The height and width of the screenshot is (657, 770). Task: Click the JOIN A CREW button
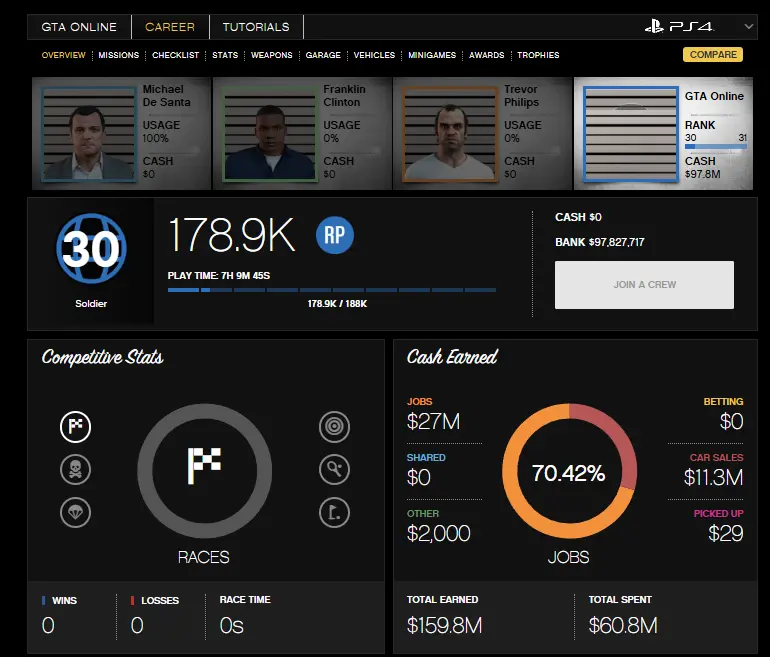644,285
